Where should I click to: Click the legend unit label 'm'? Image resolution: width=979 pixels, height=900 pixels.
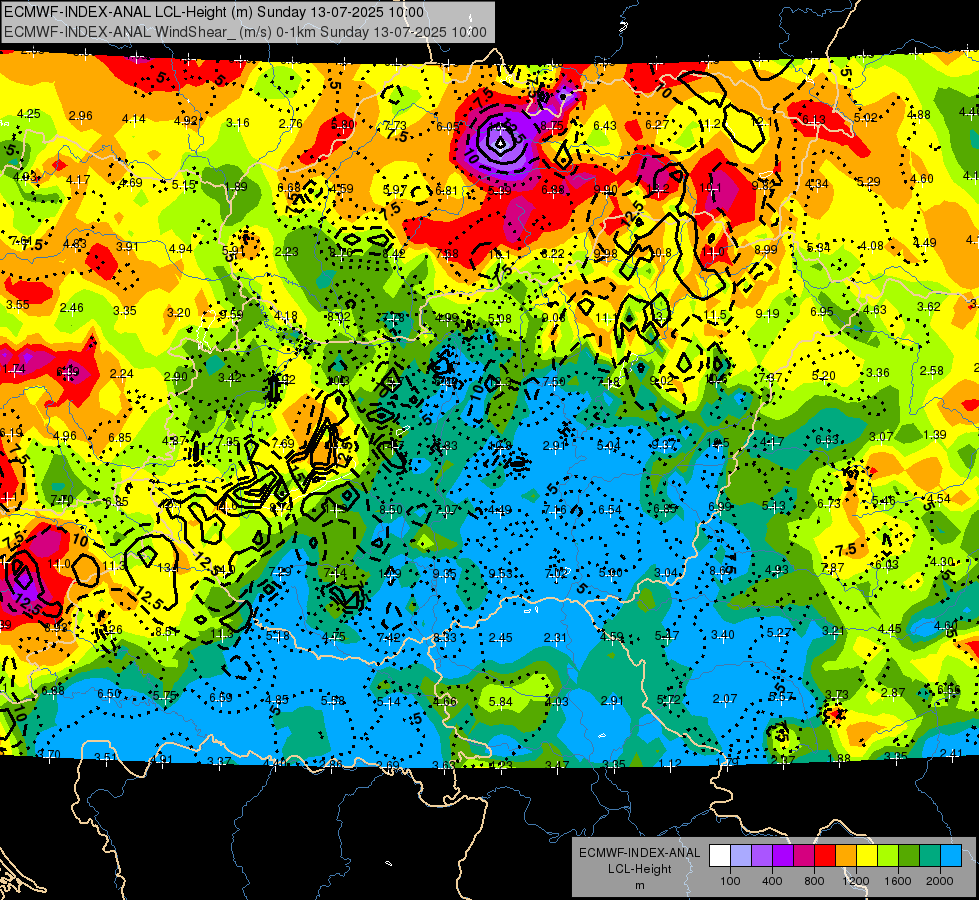point(639,885)
